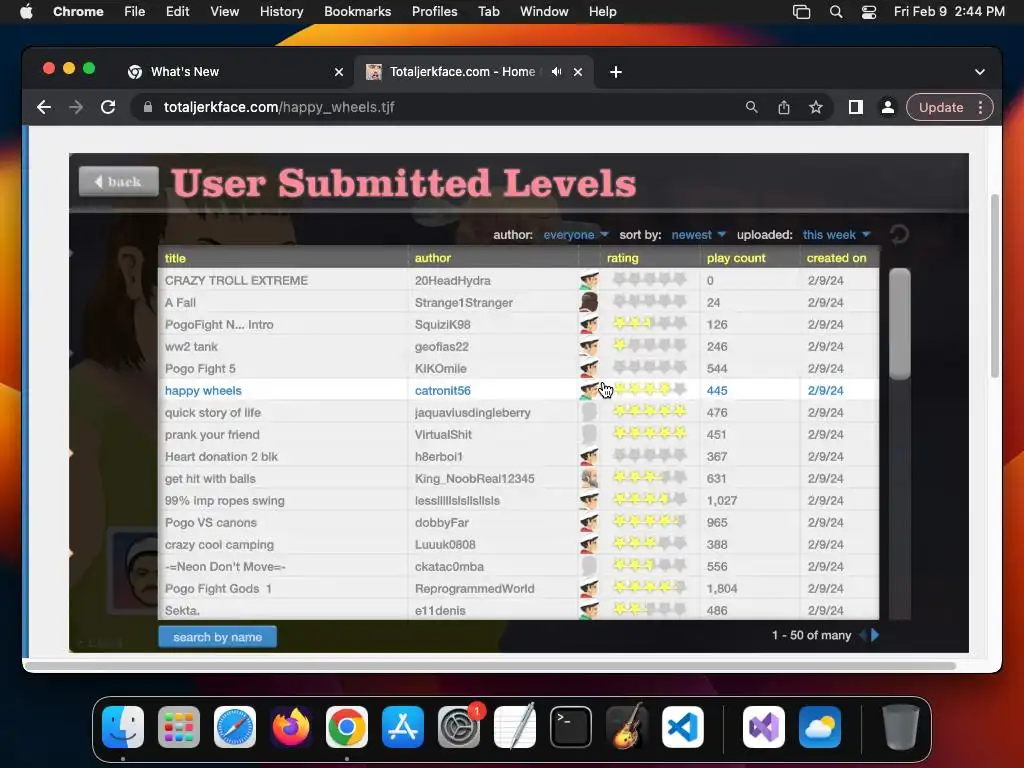Click the level list scrollbar handle

coord(900,323)
